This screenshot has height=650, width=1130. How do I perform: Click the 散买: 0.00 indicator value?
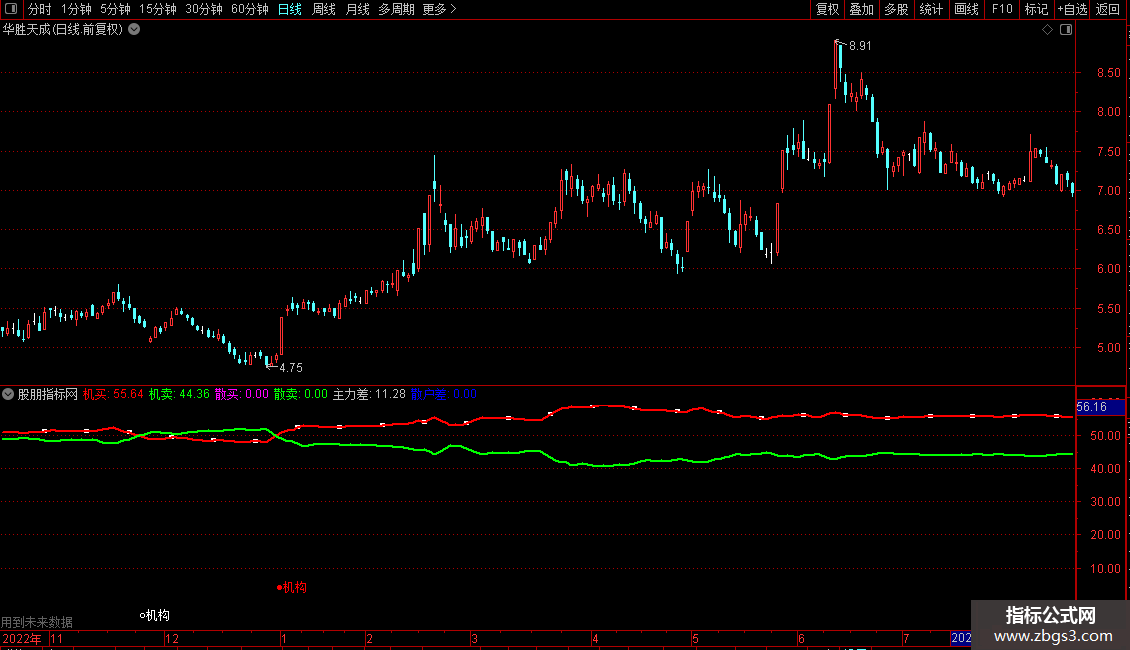tap(241, 394)
